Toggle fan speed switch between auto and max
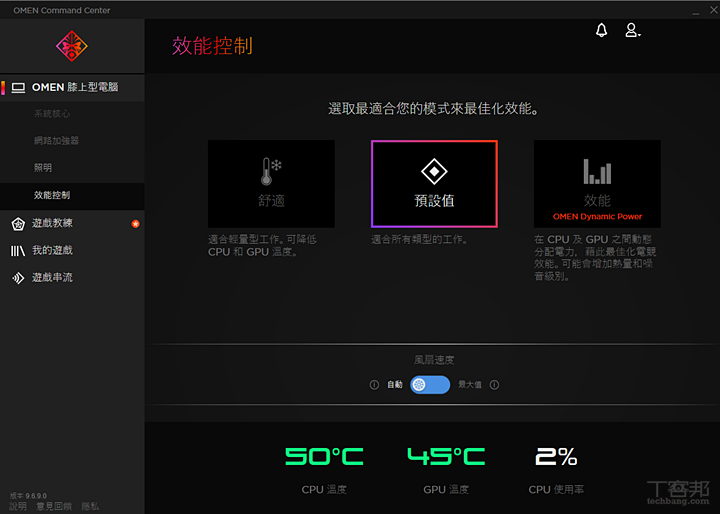 pyautogui.click(x=430, y=385)
